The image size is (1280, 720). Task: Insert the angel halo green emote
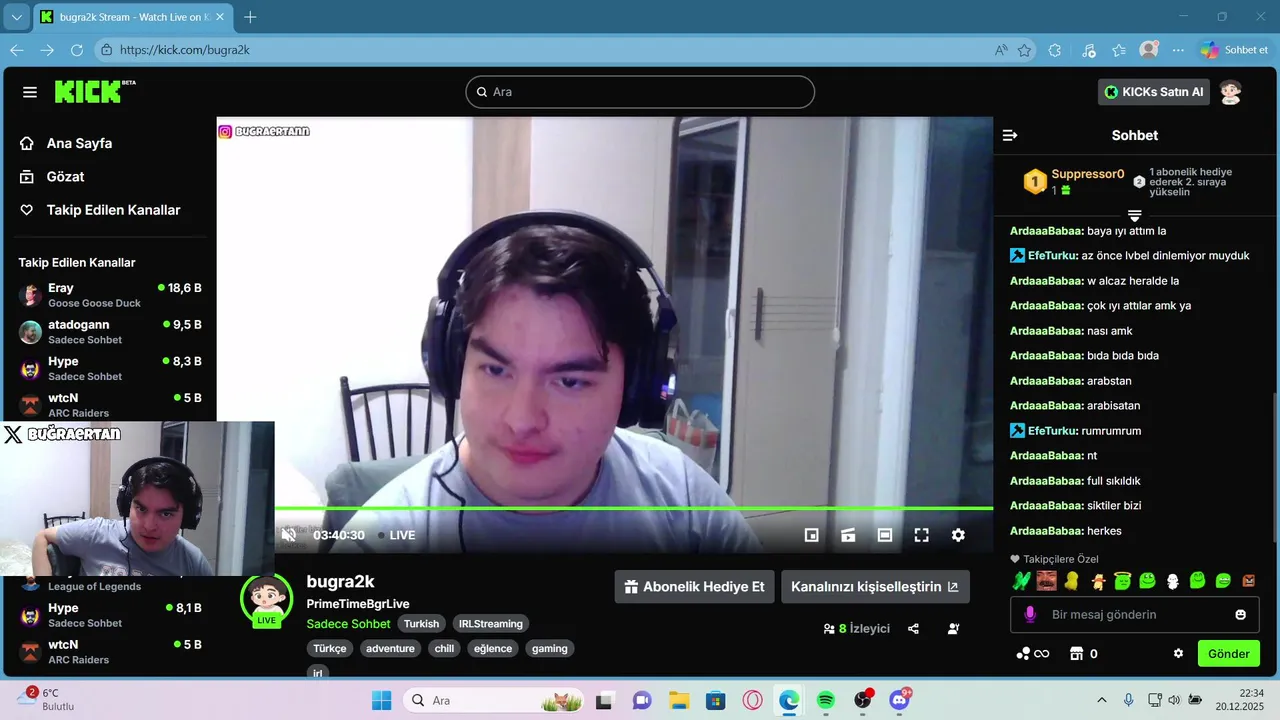pyautogui.click(x=1122, y=581)
